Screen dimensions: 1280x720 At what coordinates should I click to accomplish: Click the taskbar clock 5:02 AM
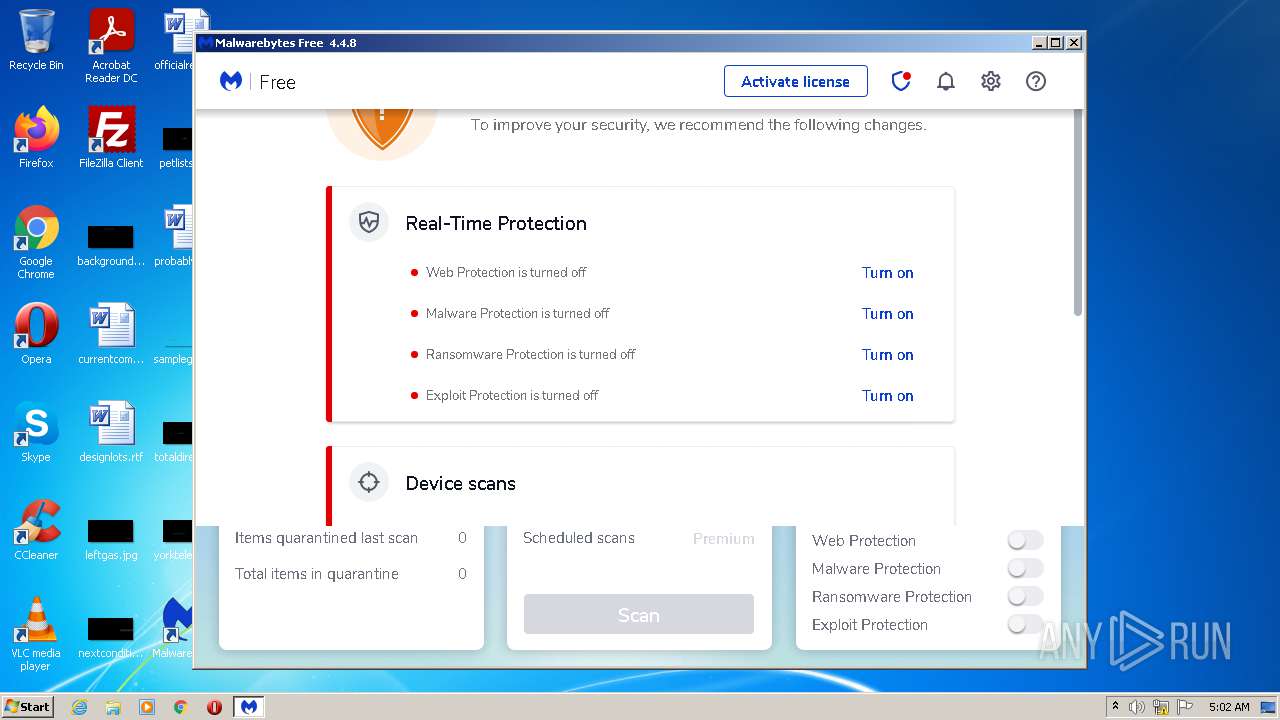pos(1229,707)
